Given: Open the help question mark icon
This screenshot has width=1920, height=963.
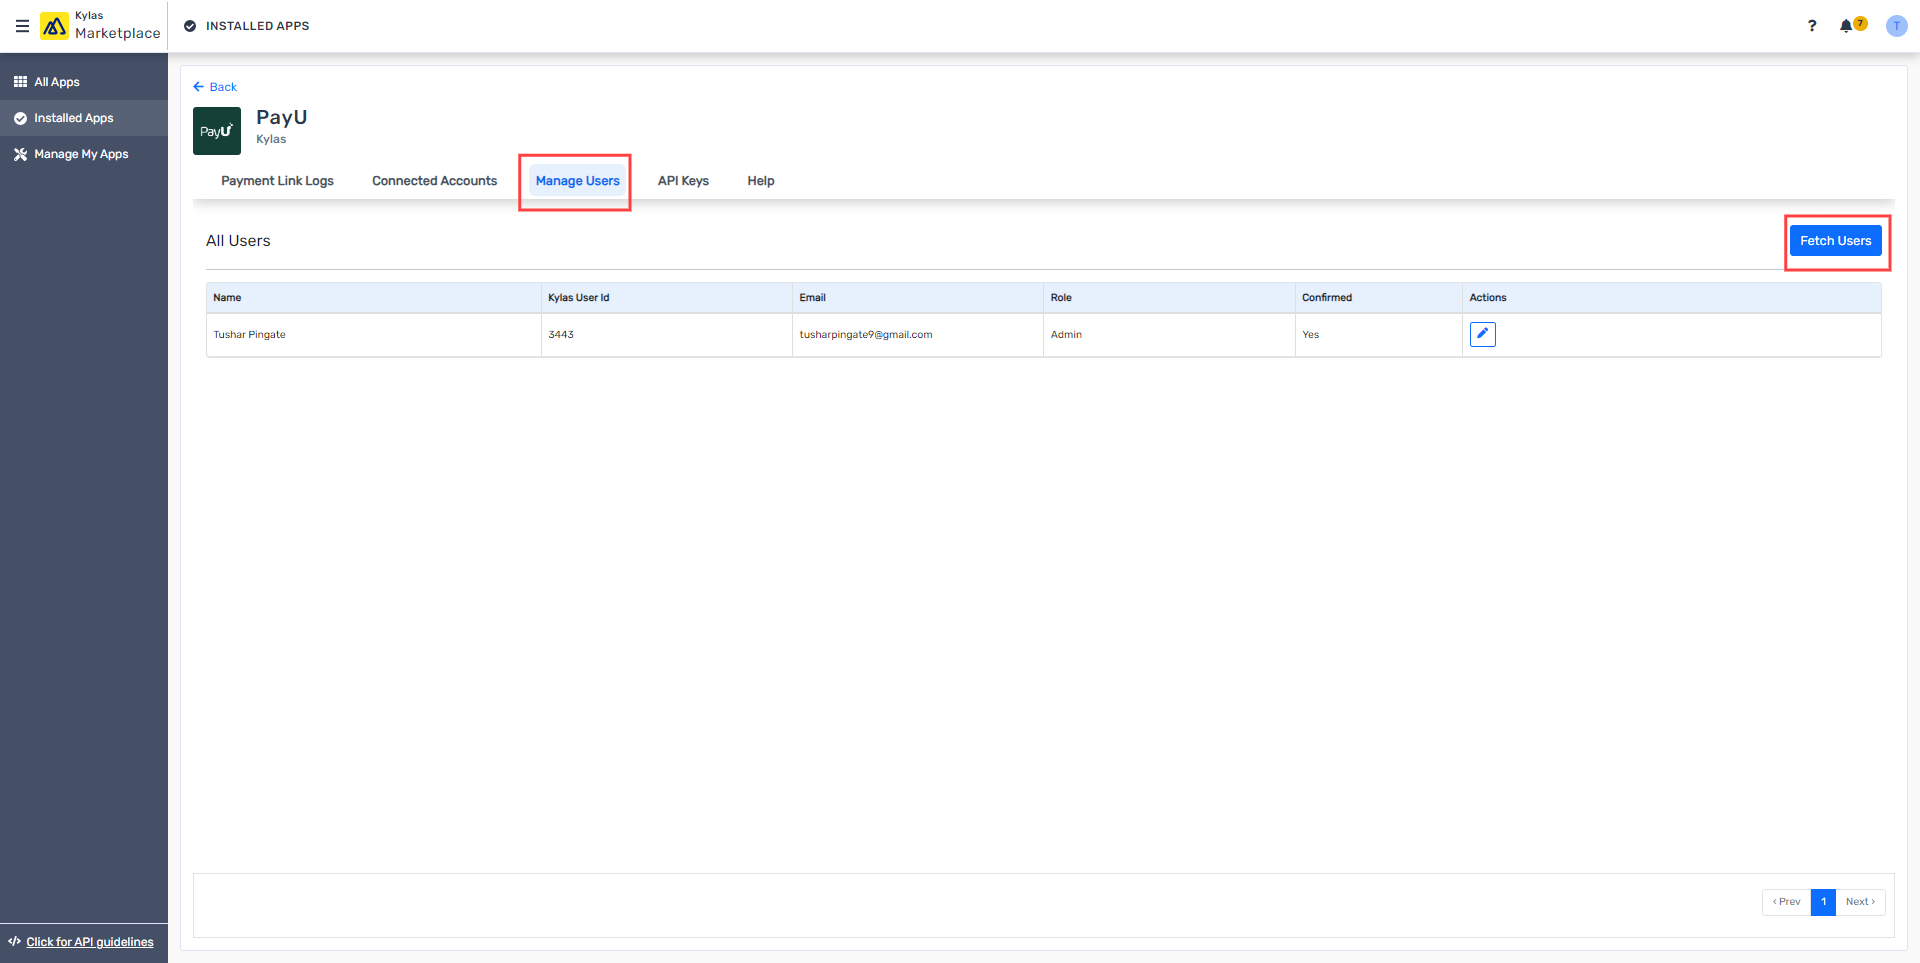Looking at the screenshot, I should 1812,26.
